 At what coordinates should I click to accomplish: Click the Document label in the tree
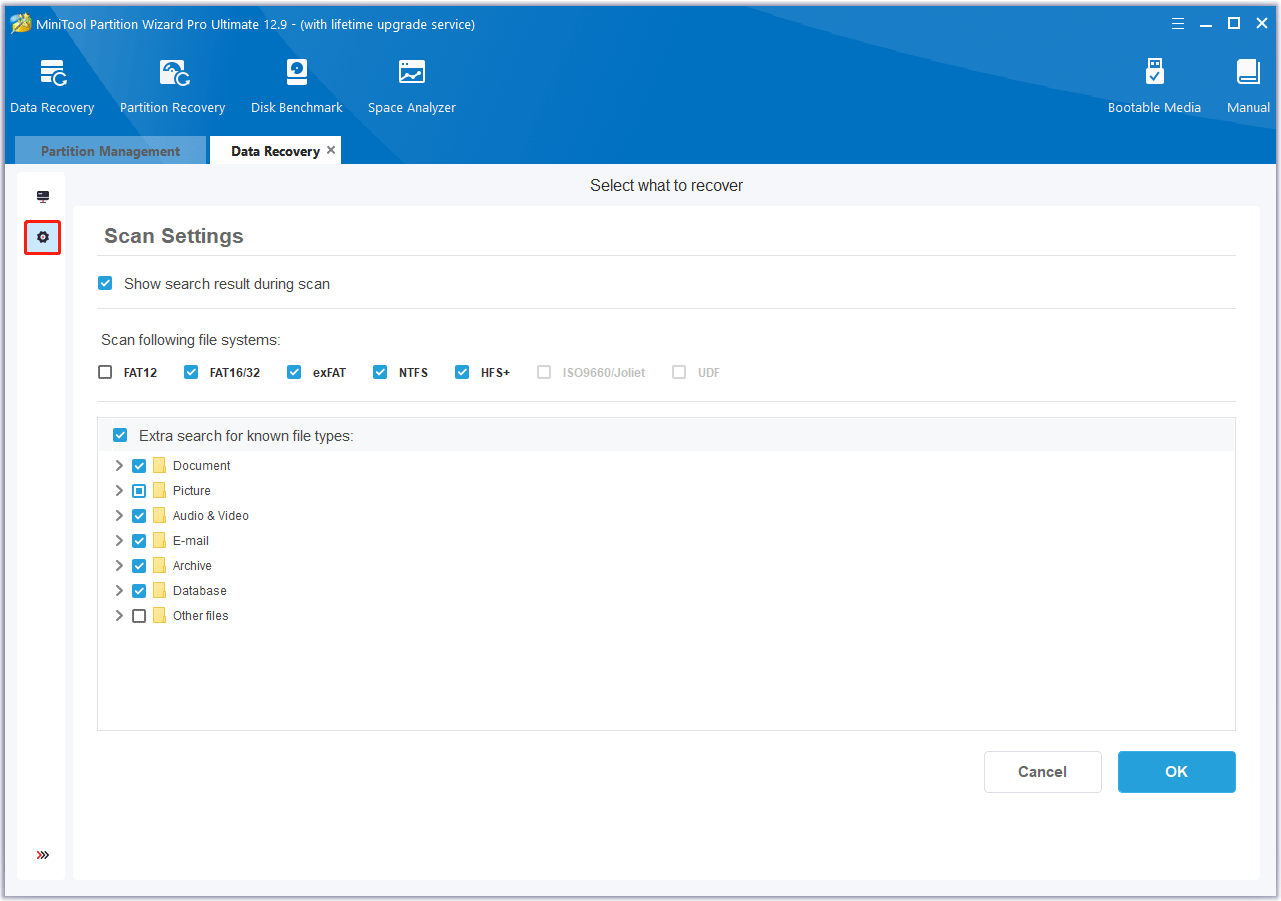201,466
